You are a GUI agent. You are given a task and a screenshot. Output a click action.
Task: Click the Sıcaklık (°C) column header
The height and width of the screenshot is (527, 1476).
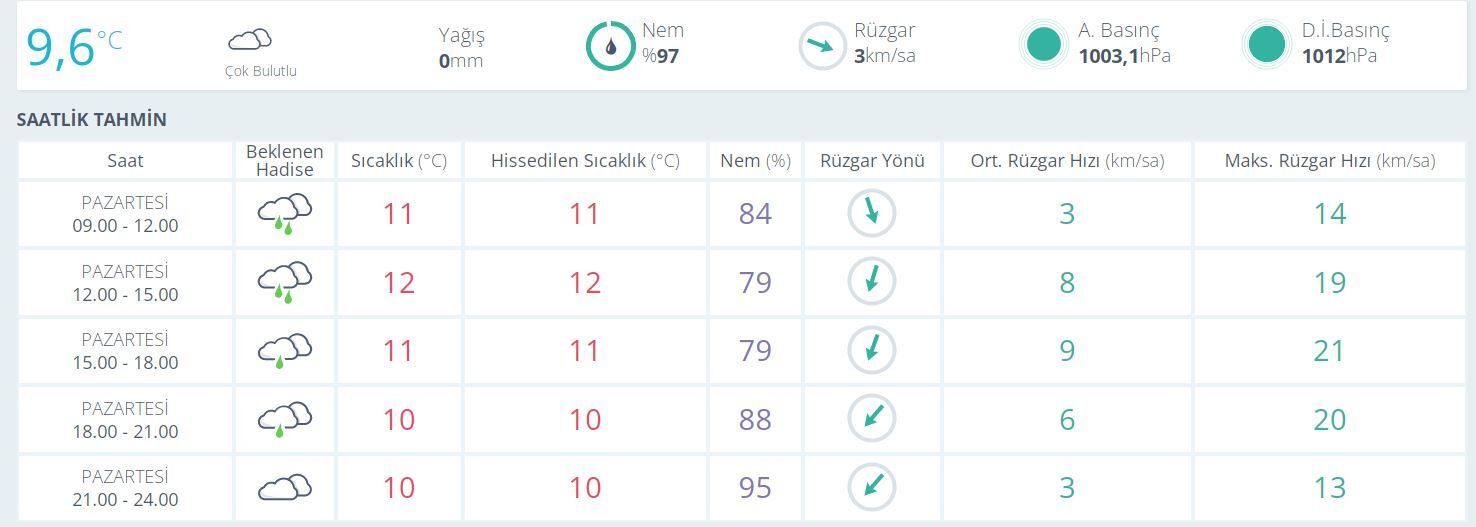point(399,161)
